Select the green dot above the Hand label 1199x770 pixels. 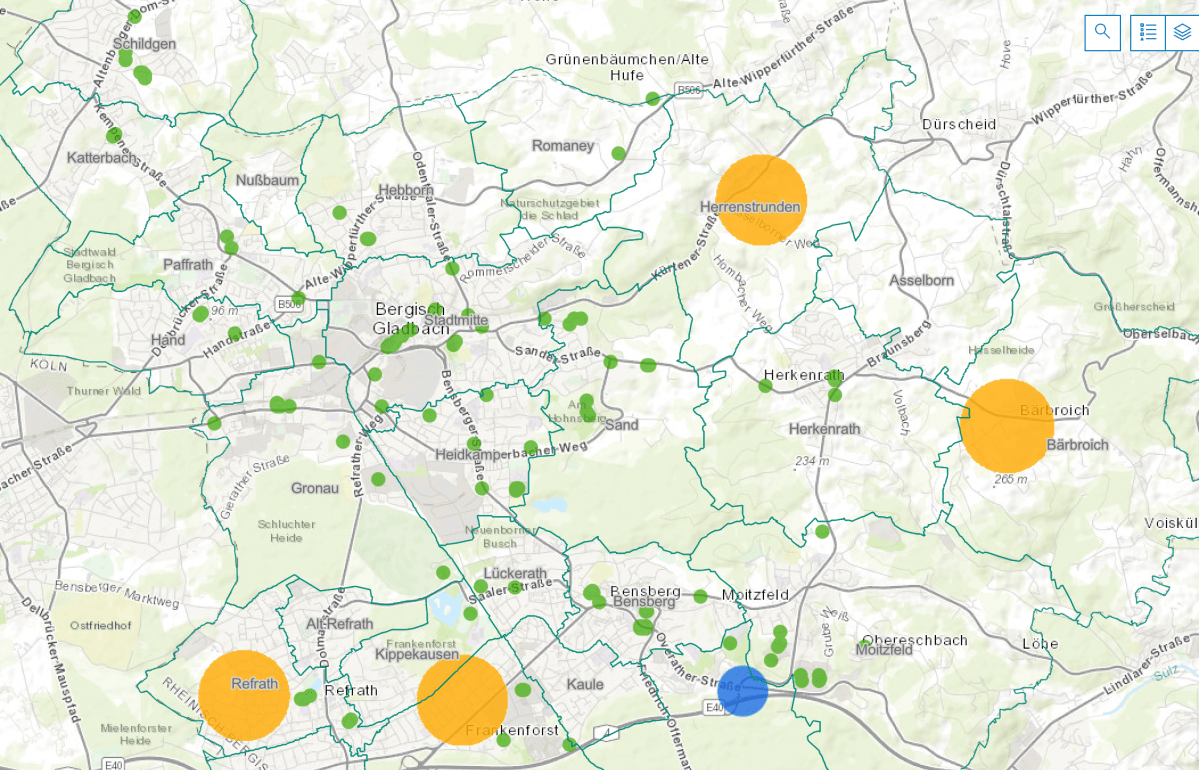coord(200,314)
